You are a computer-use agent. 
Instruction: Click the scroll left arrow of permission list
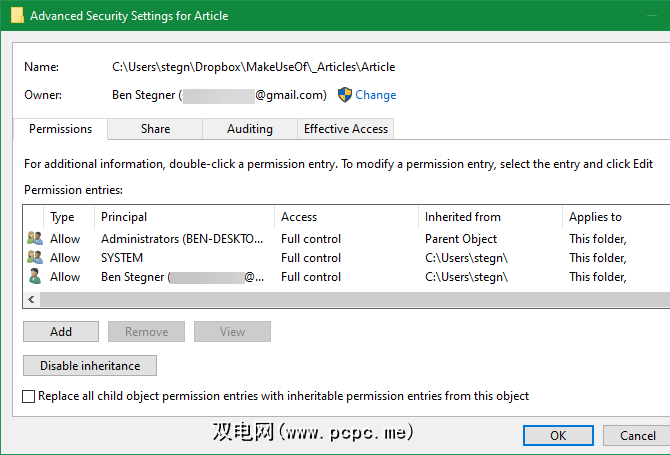(x=31, y=299)
